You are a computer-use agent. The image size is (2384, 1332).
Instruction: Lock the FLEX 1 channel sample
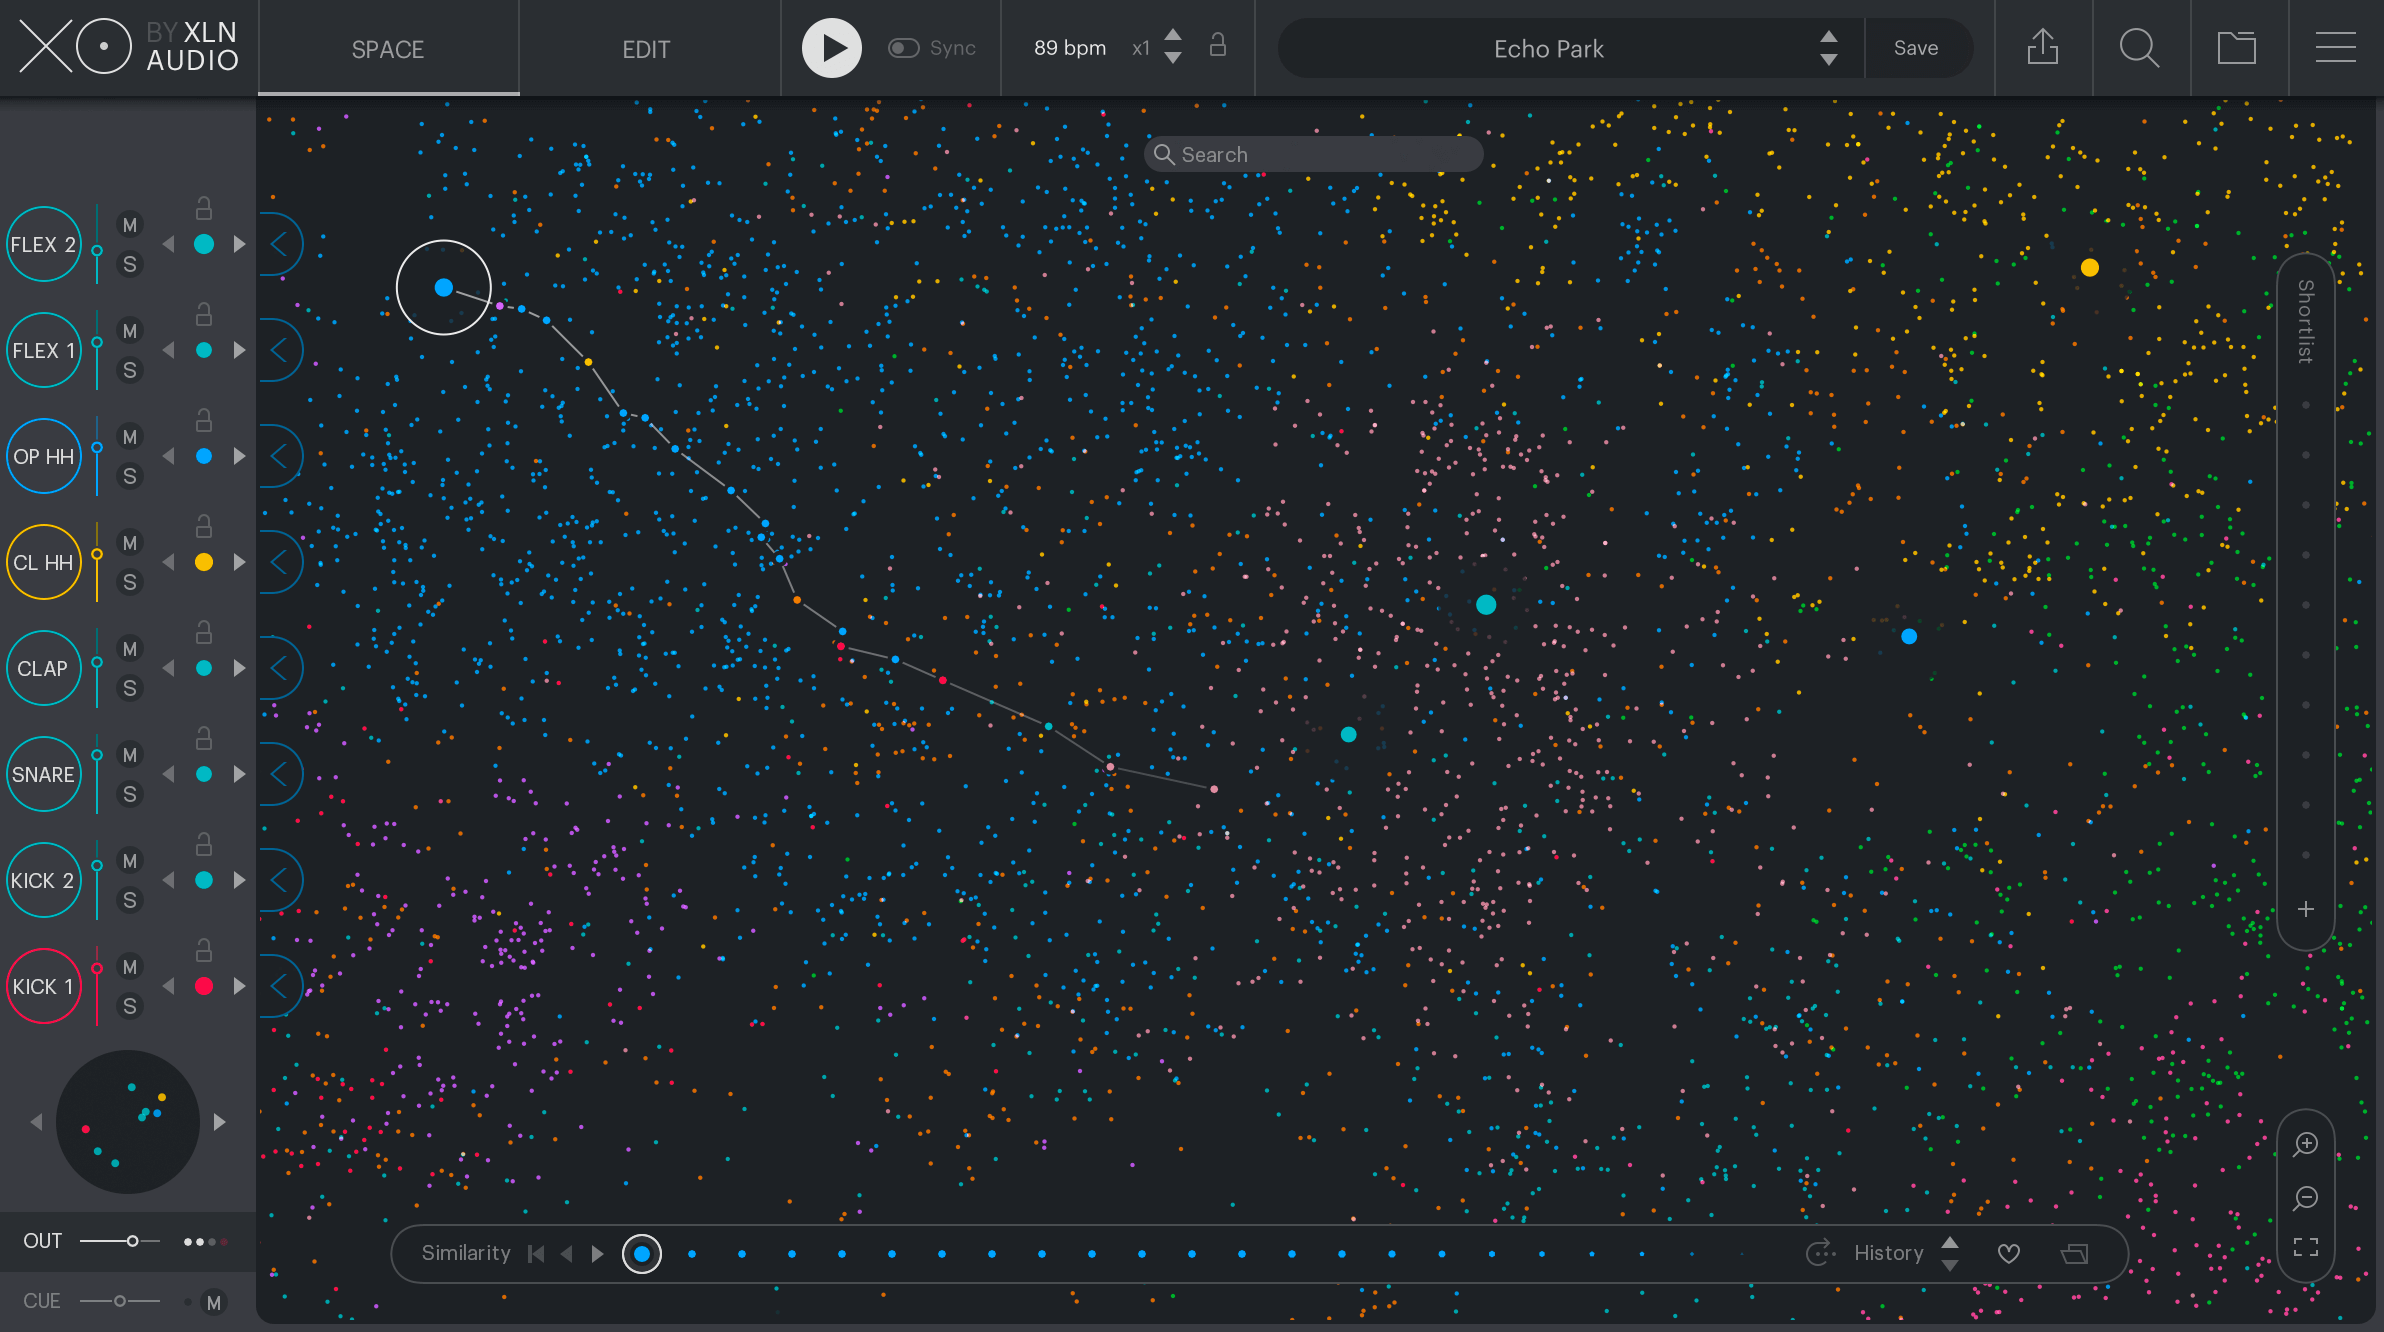[203, 314]
